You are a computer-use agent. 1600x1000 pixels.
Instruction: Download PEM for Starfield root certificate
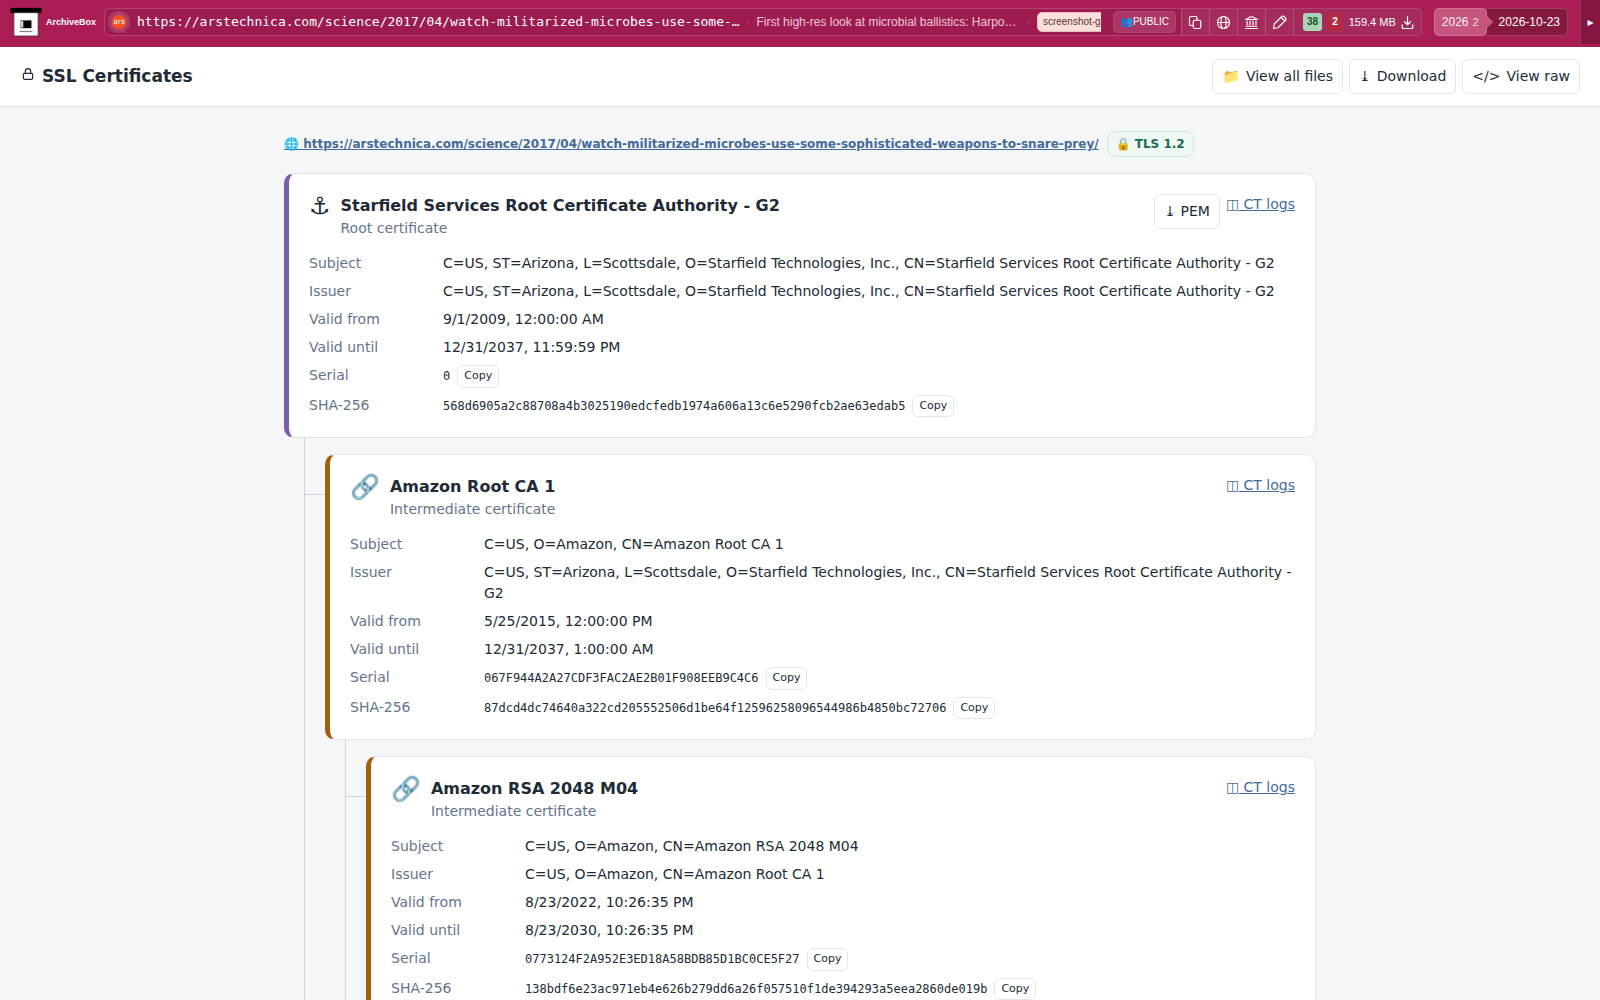pyautogui.click(x=1187, y=211)
